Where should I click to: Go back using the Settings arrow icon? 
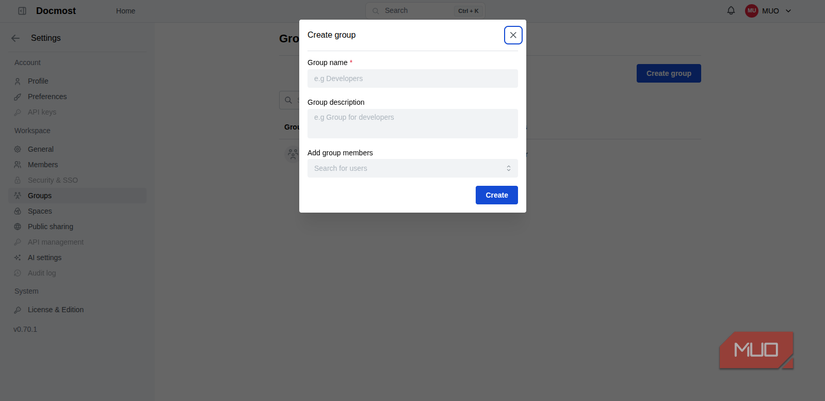[16, 38]
